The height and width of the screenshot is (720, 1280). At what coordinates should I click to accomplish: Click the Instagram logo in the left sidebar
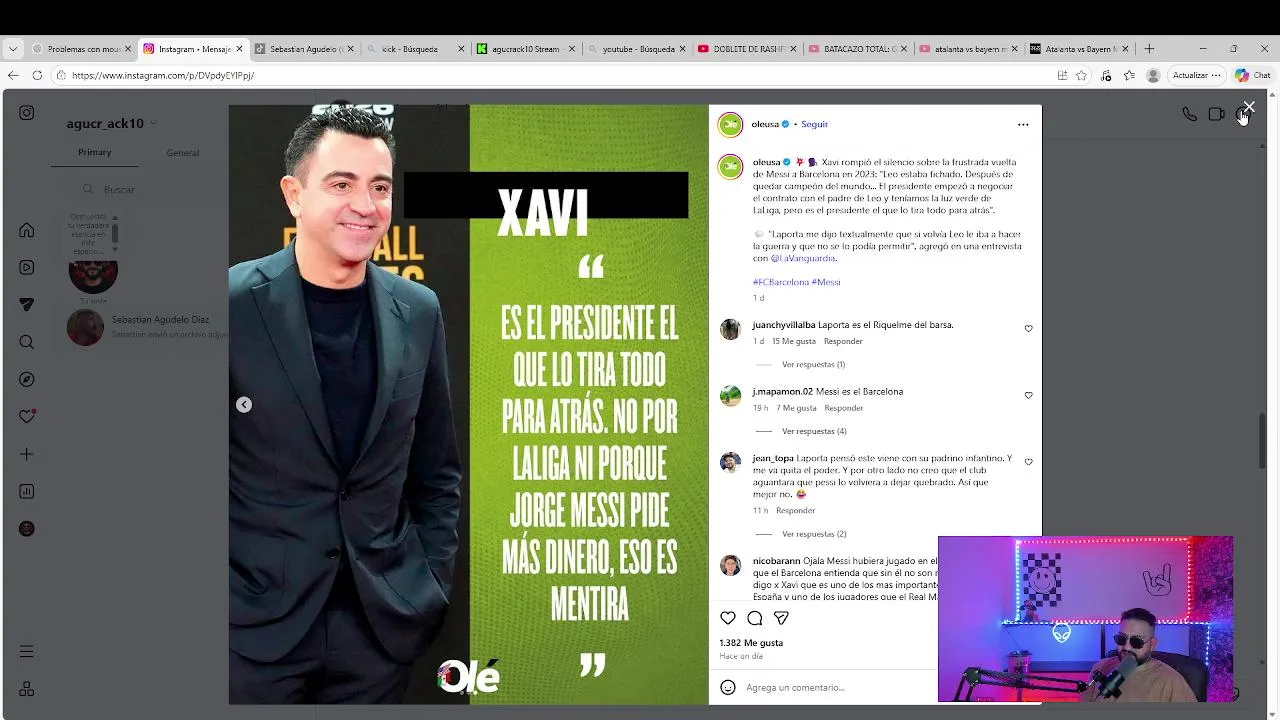click(27, 113)
